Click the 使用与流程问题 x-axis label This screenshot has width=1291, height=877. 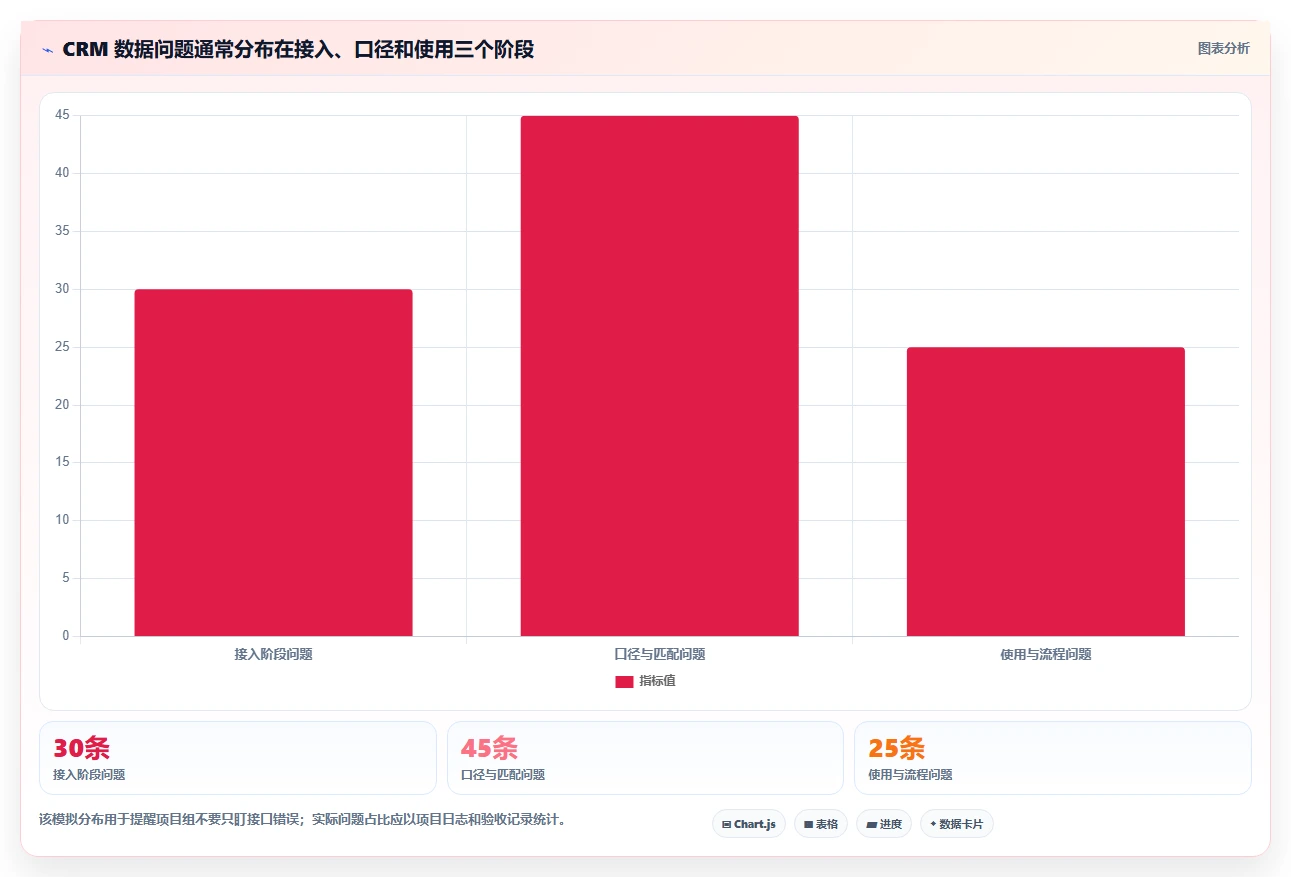1045,654
